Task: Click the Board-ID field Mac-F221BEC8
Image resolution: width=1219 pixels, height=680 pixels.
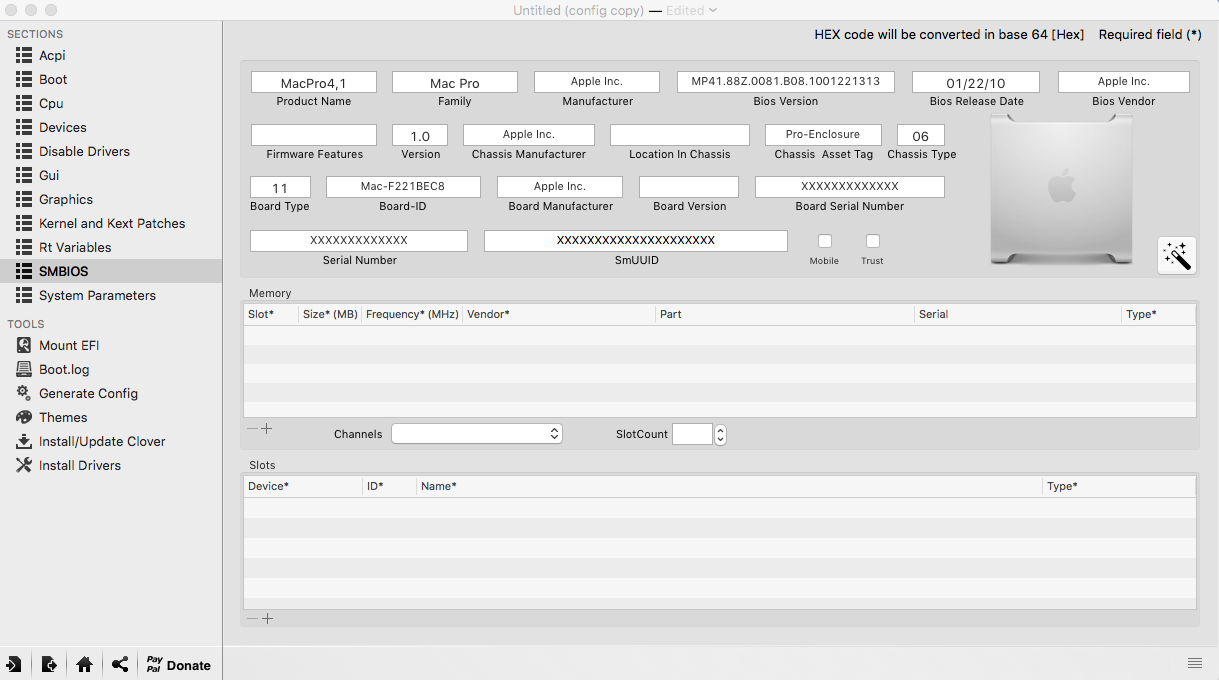Action: pyautogui.click(x=403, y=187)
